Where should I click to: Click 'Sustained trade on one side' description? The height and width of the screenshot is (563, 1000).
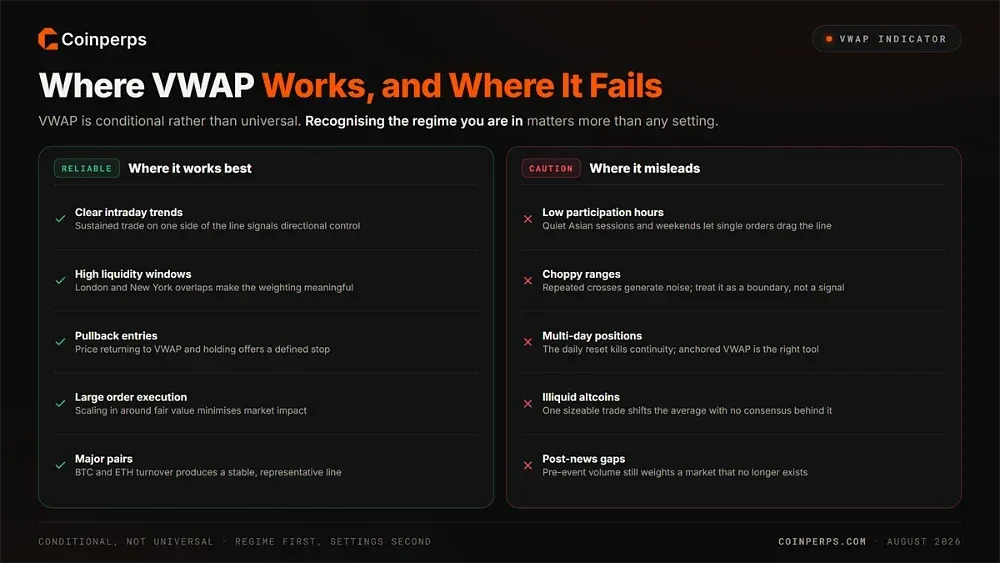(217, 226)
